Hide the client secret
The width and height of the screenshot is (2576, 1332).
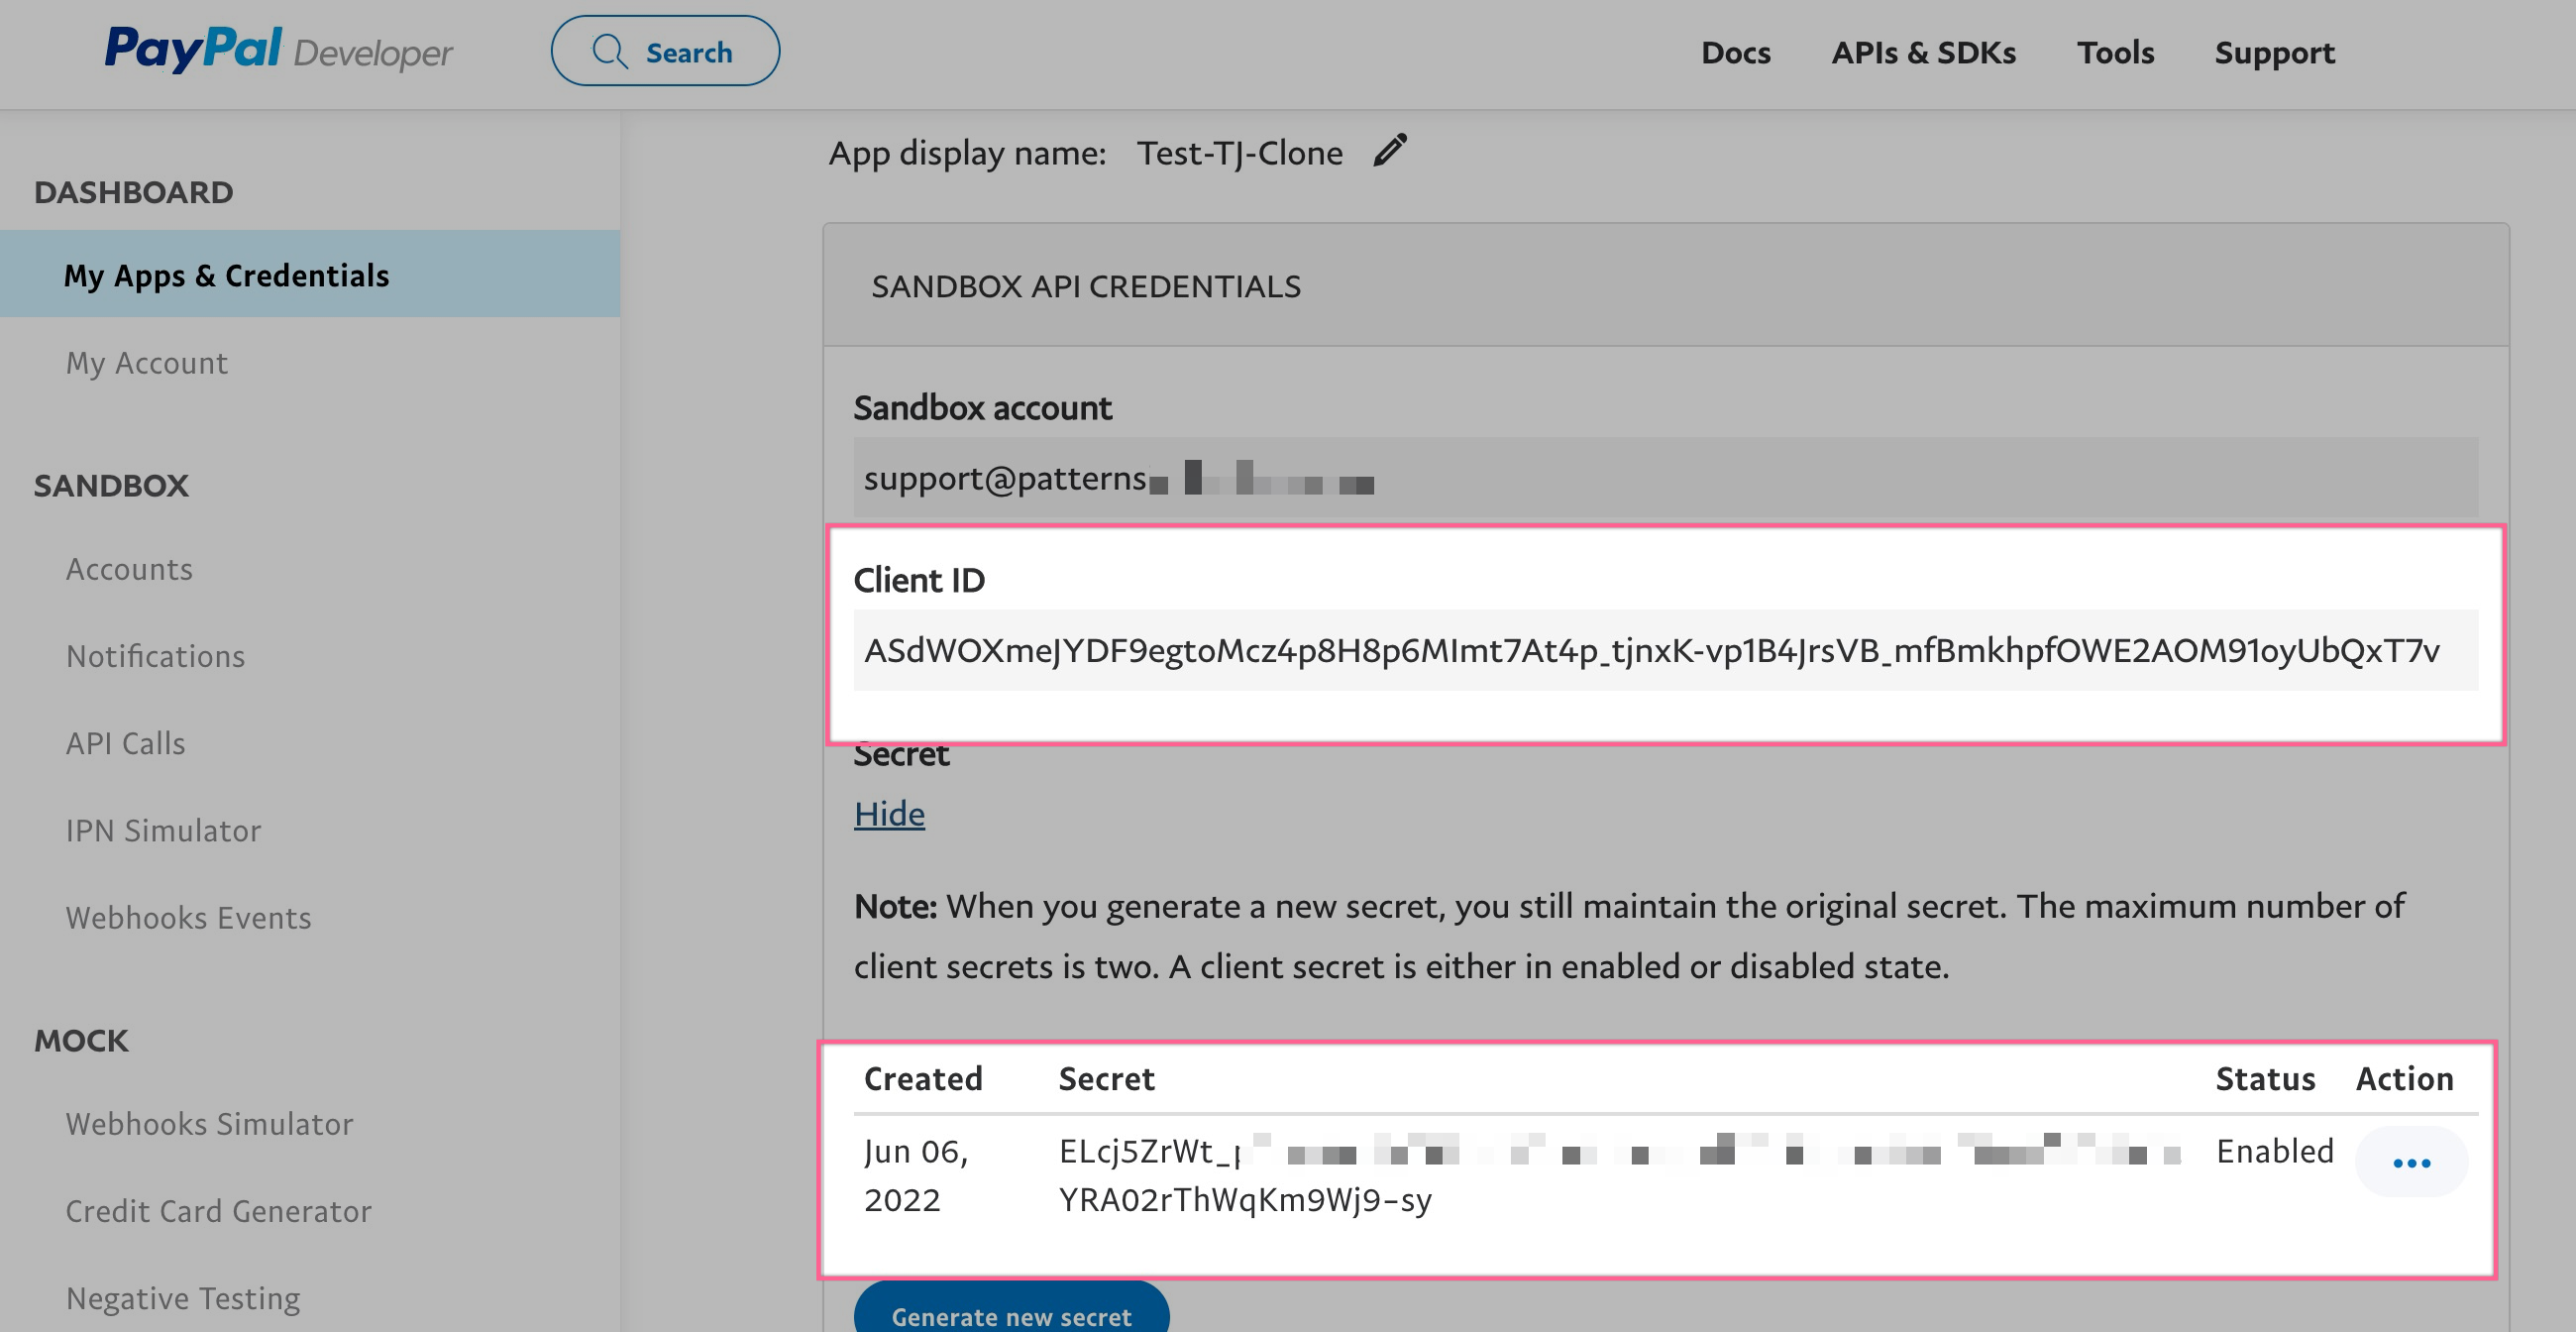pos(888,813)
